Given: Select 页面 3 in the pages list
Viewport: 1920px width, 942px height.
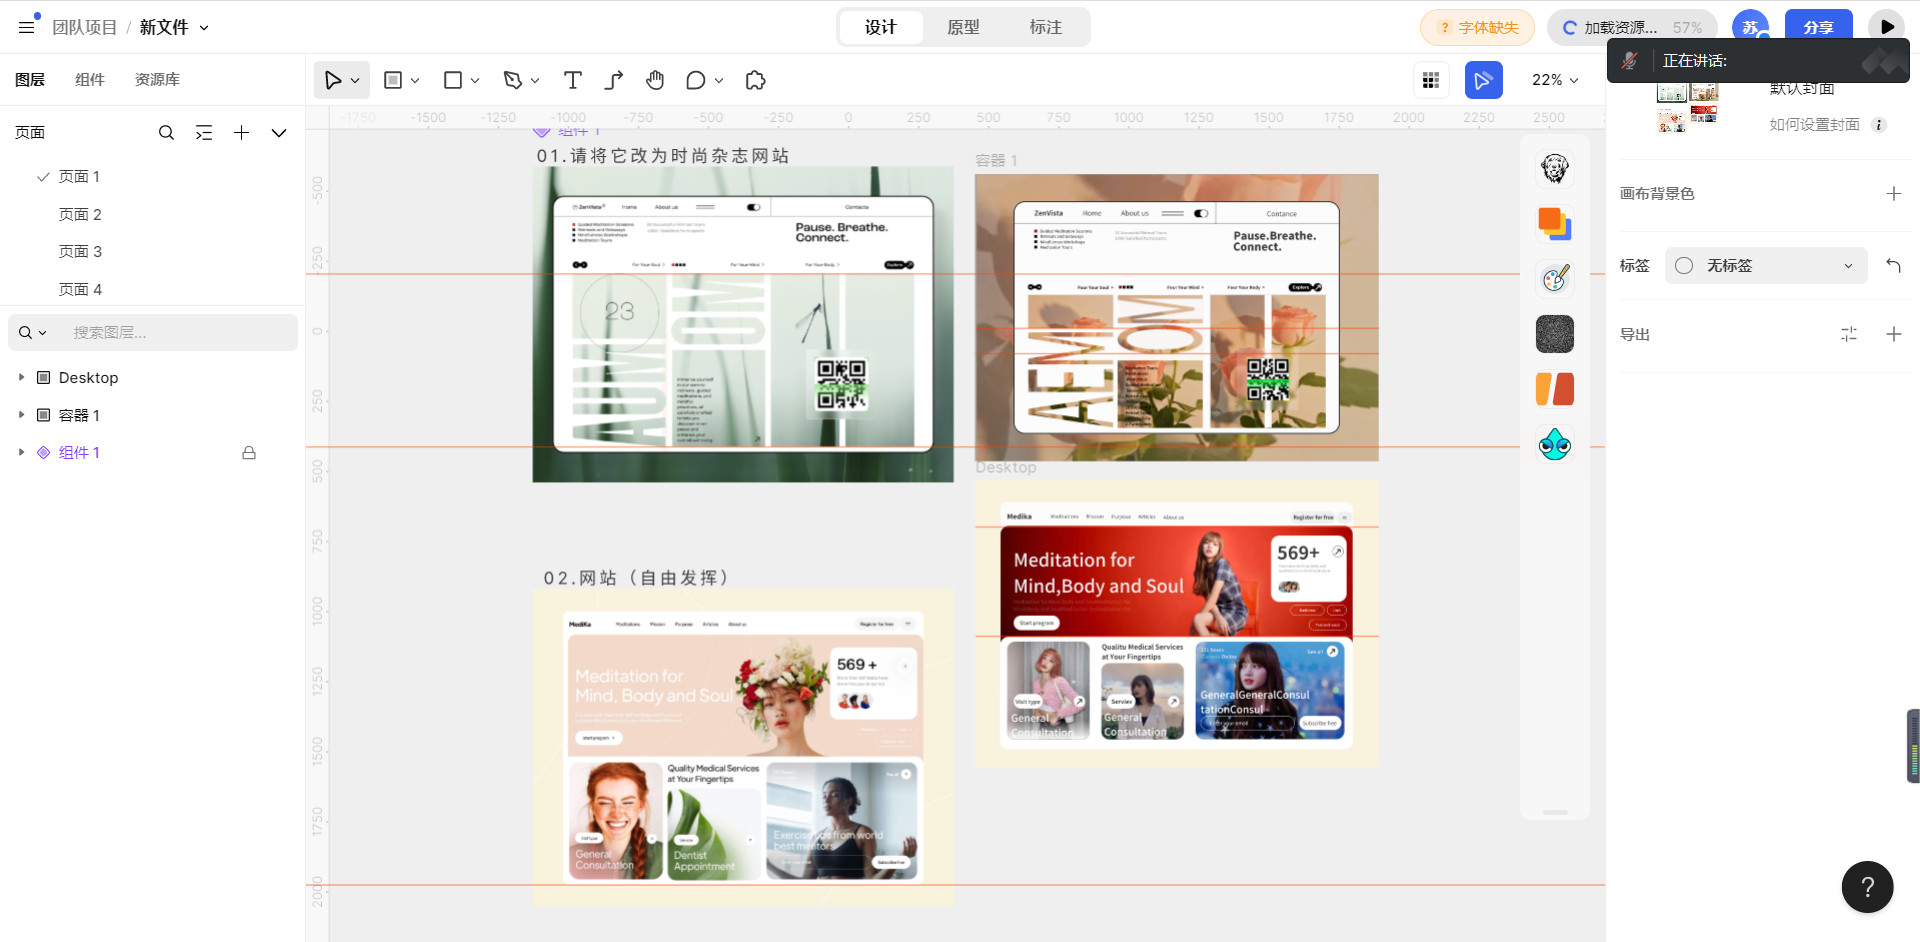Looking at the screenshot, I should (x=80, y=252).
